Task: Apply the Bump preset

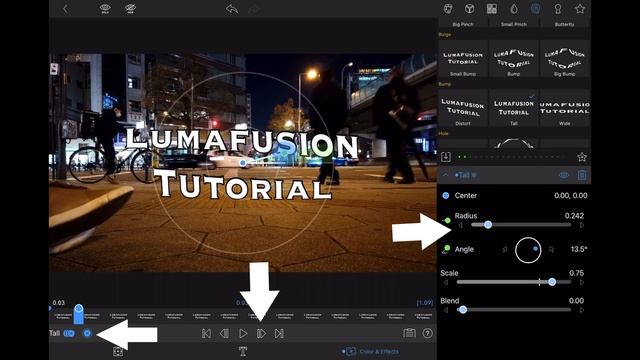Action: pos(513,58)
